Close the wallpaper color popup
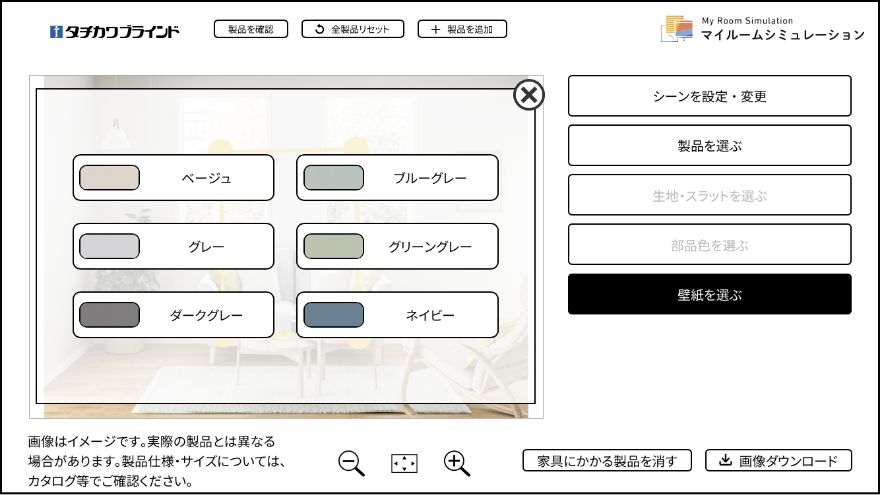 pos(529,95)
